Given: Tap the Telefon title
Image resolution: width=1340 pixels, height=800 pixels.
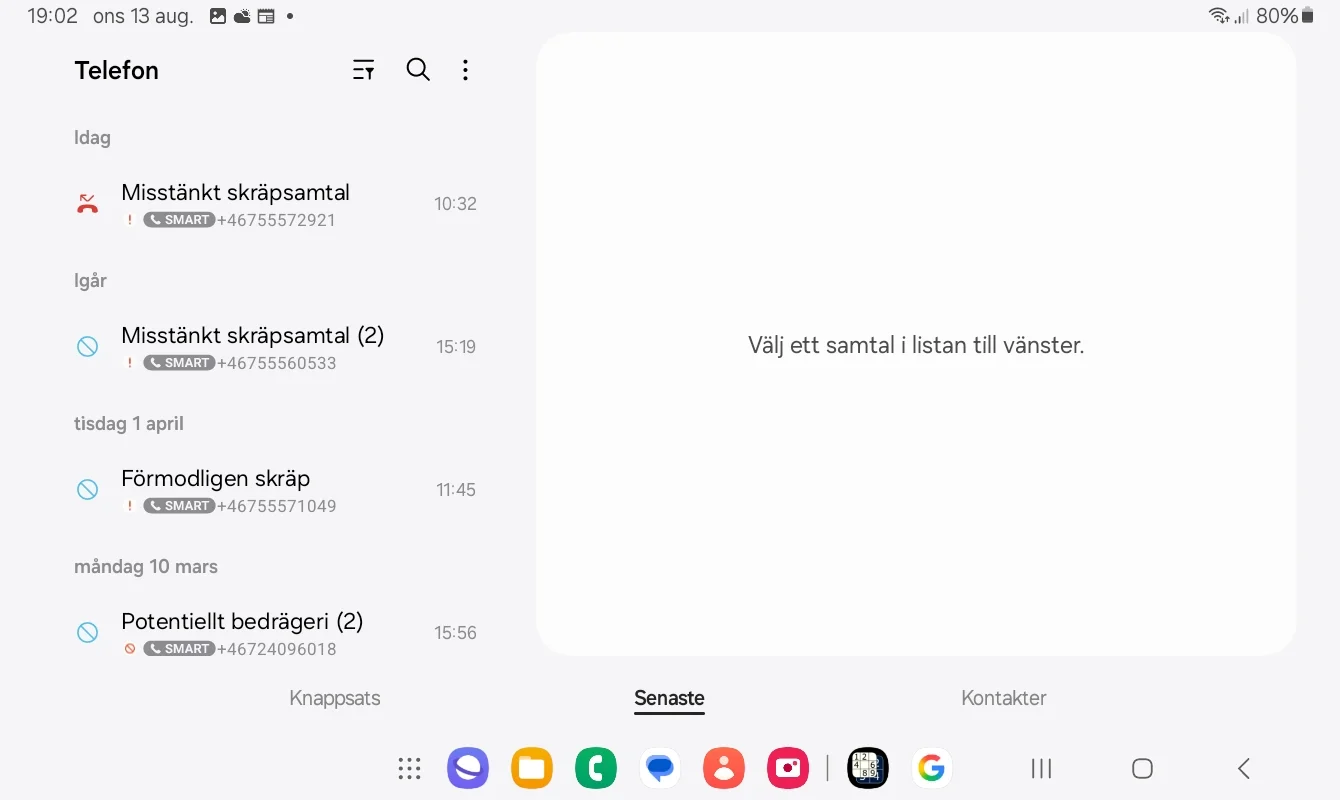Looking at the screenshot, I should [x=117, y=71].
